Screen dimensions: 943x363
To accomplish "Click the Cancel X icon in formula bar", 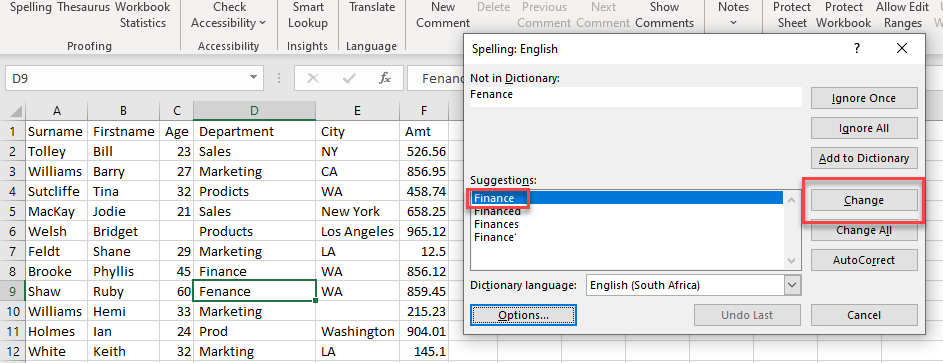I will click(x=313, y=78).
